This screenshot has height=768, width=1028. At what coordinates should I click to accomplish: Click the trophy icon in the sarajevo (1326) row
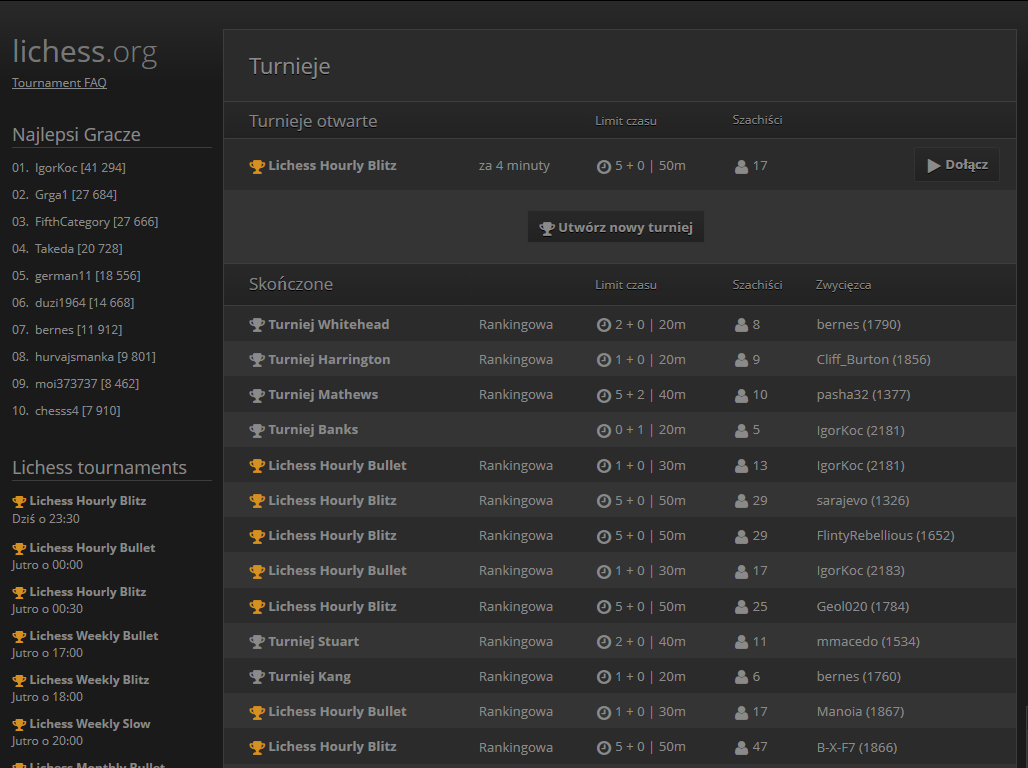click(257, 500)
